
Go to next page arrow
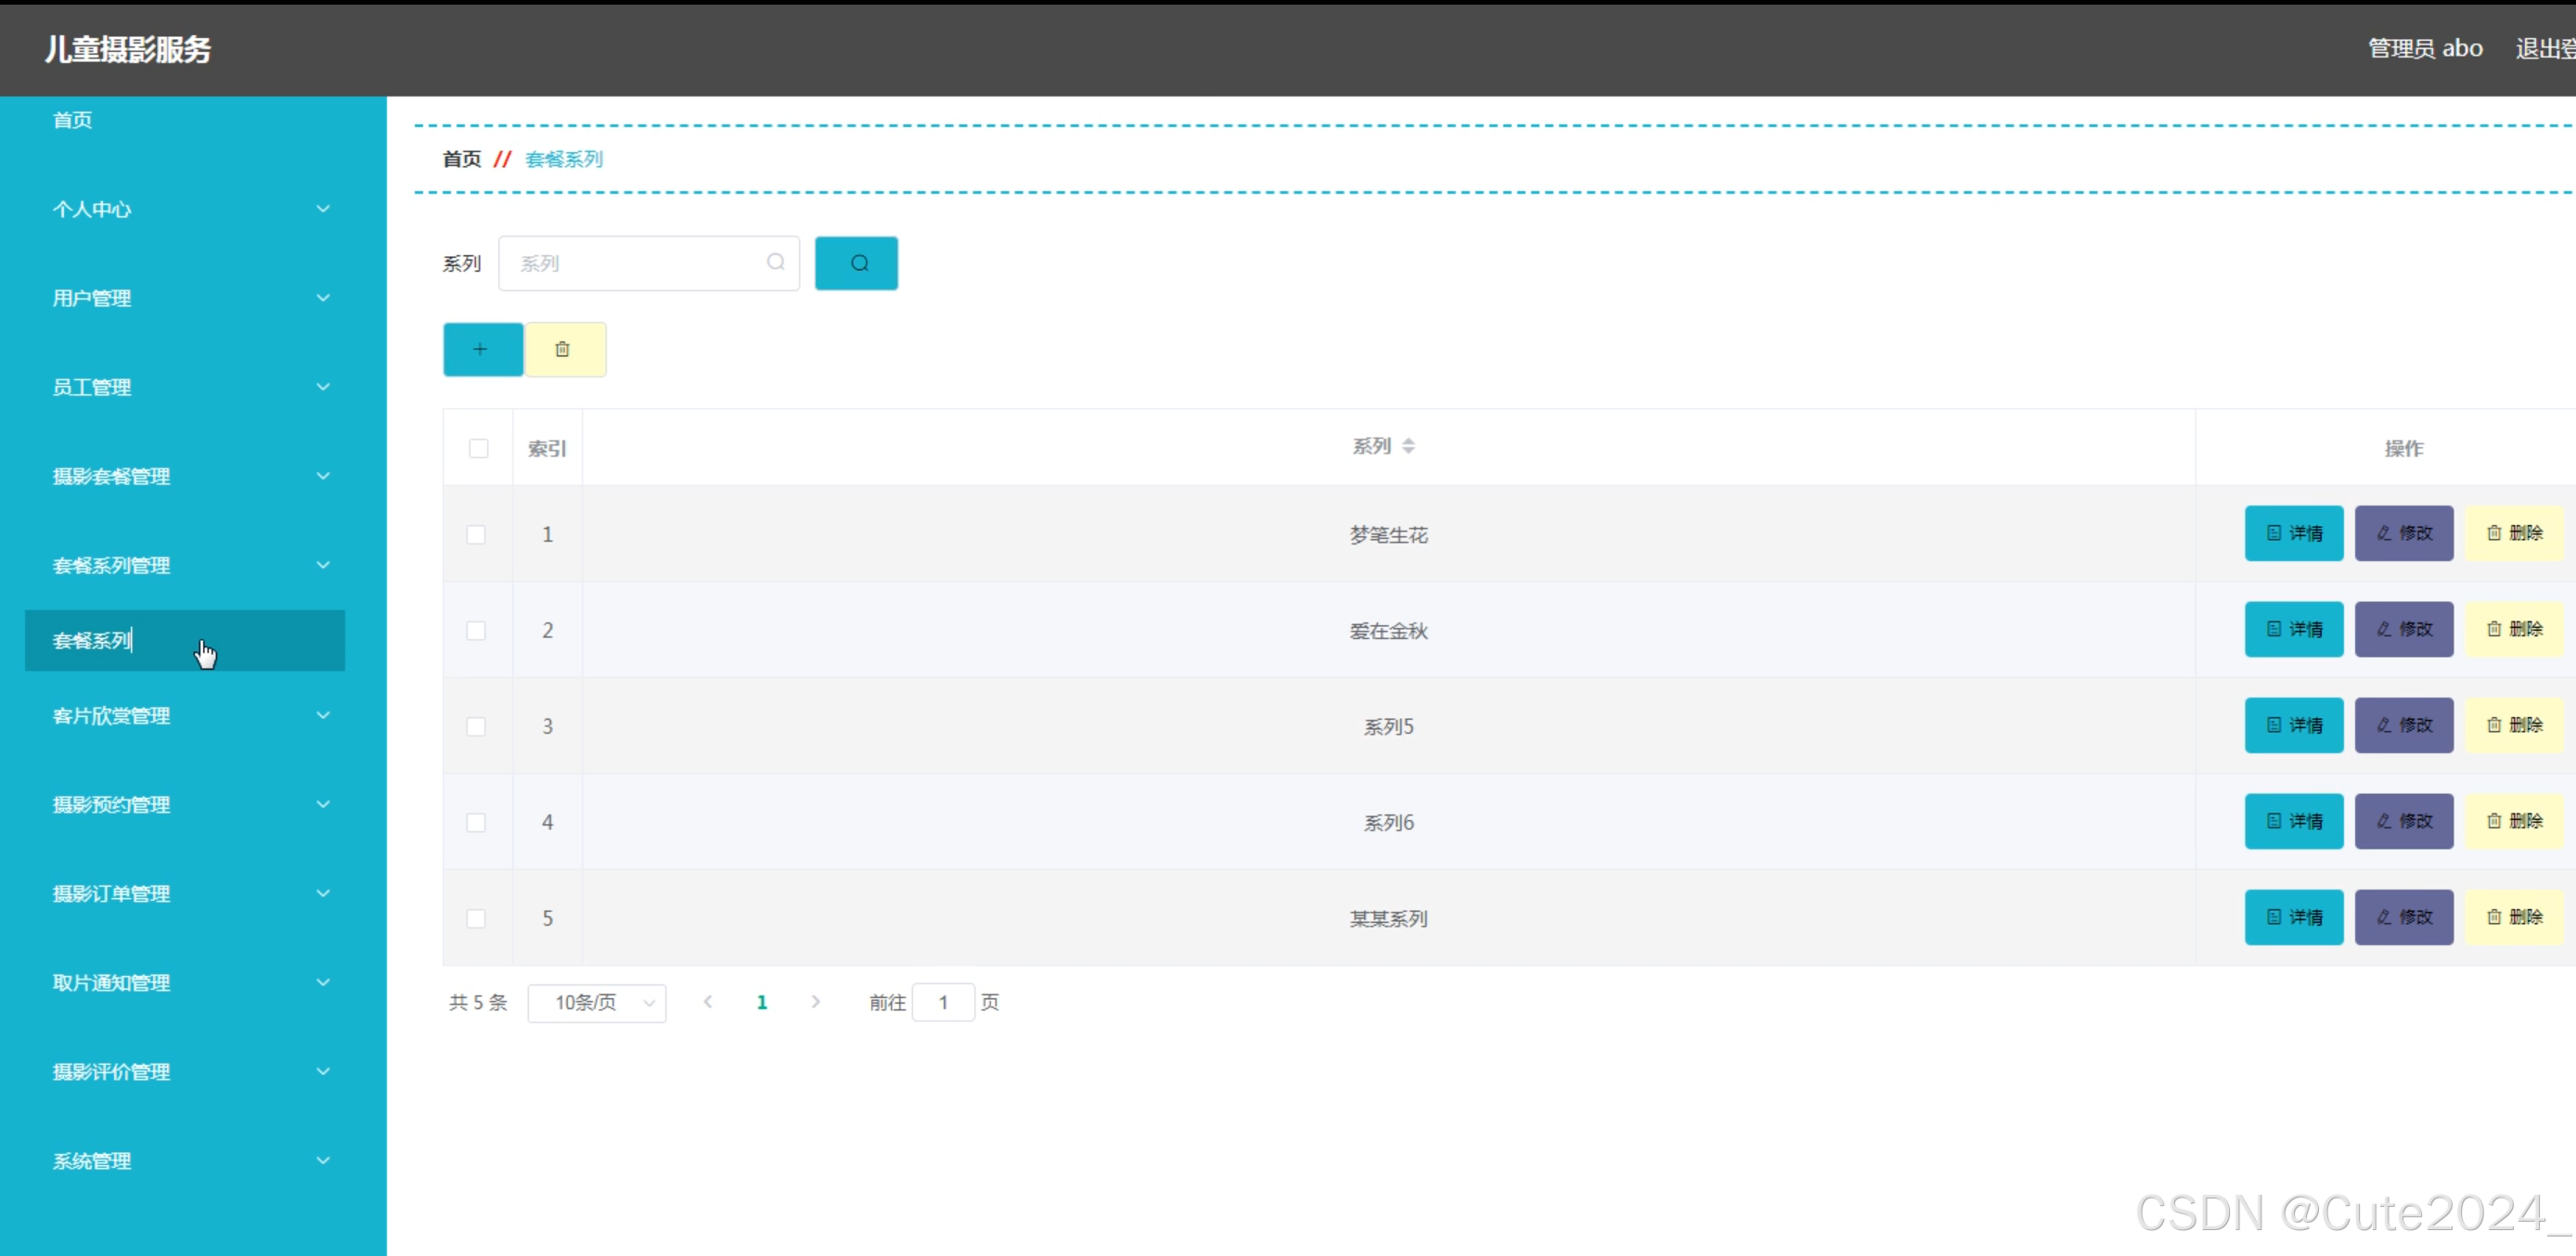816,1001
